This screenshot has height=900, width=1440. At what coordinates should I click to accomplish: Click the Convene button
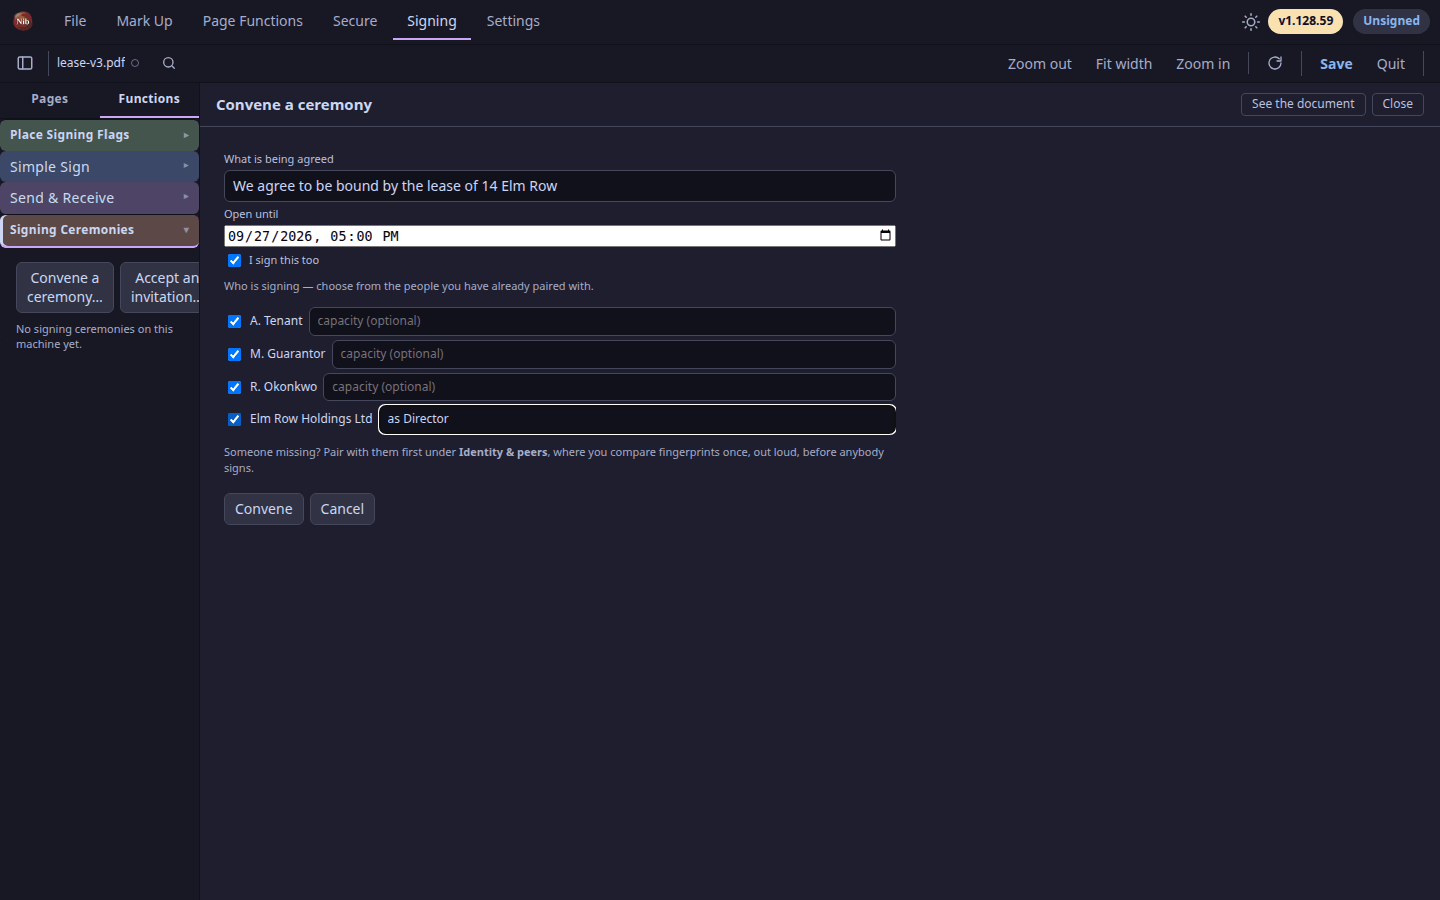(x=264, y=509)
